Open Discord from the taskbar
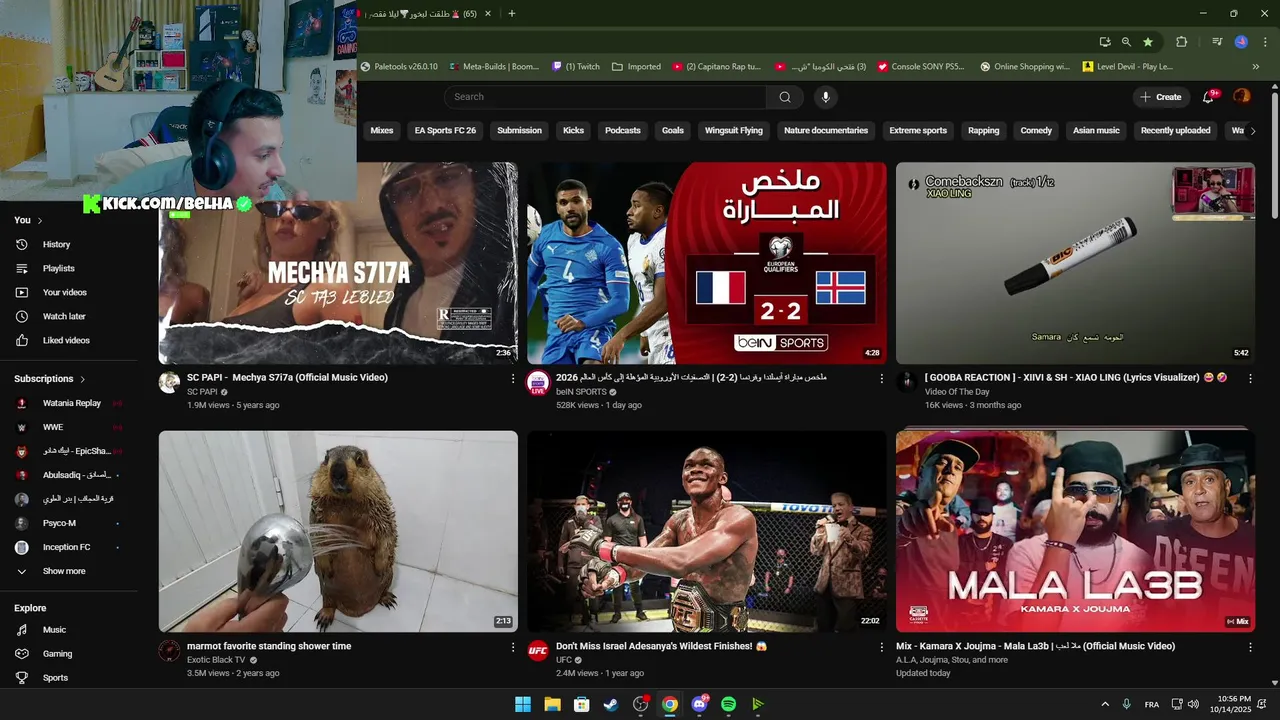1280x720 pixels. (699, 704)
